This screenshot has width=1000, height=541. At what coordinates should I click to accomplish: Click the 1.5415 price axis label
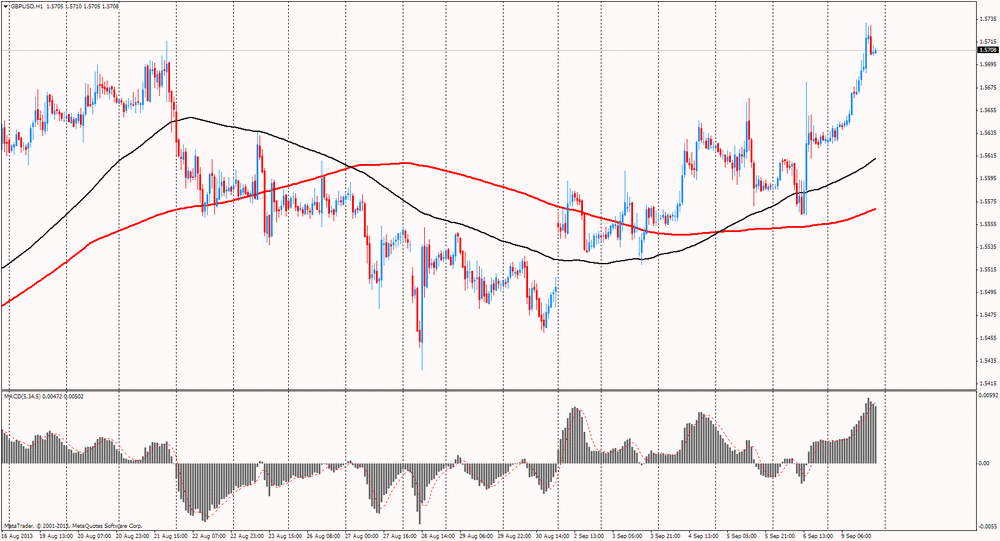pyautogui.click(x=988, y=383)
